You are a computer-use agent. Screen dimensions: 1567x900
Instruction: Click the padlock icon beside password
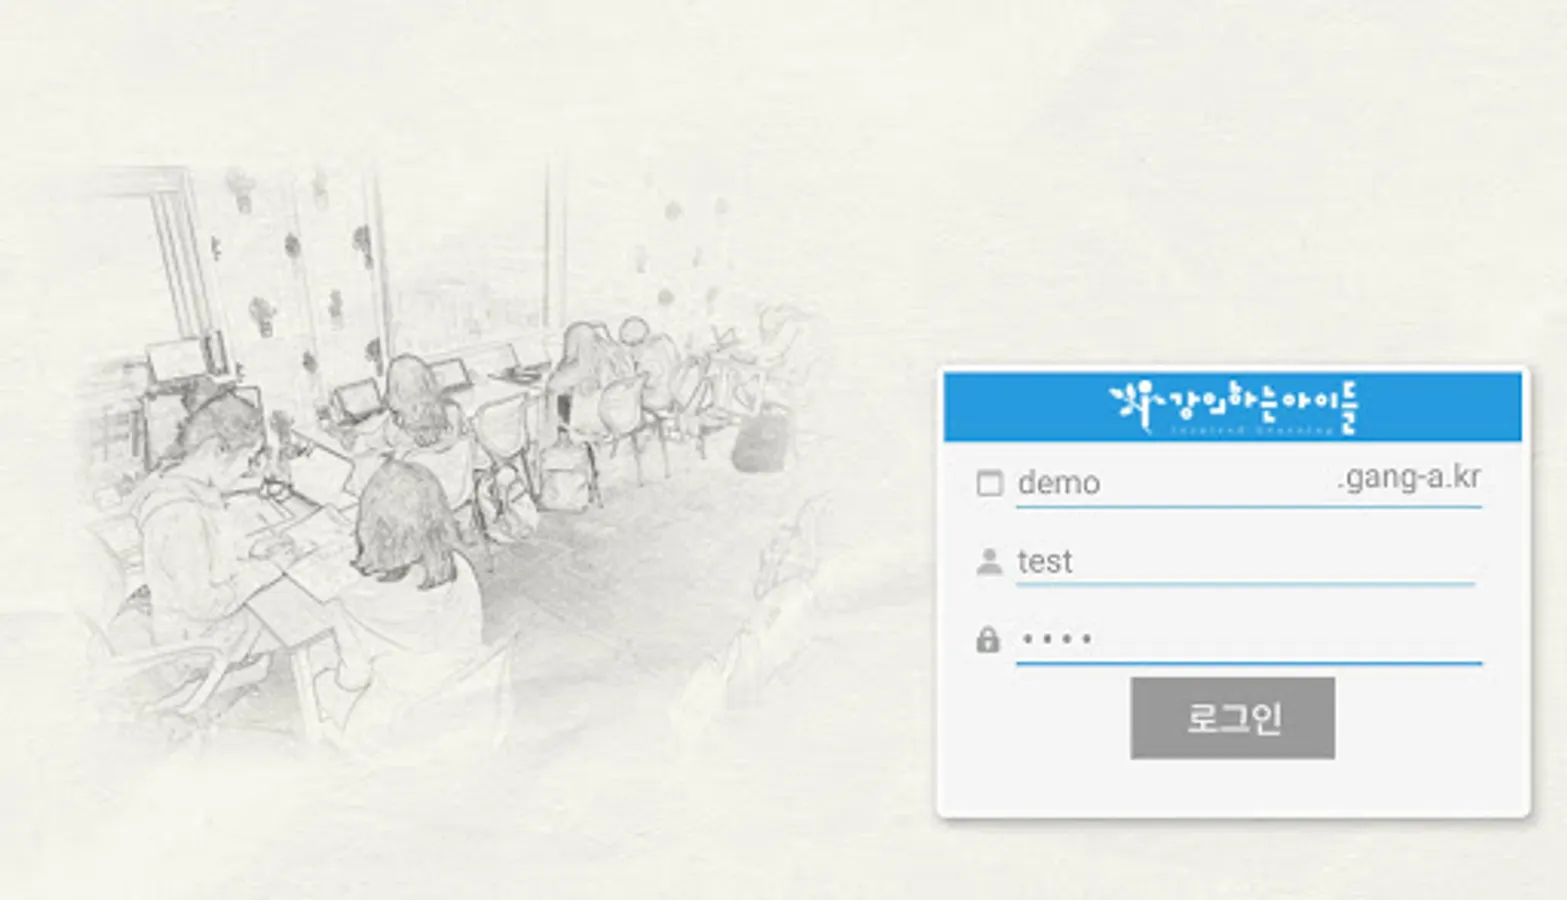tap(988, 640)
